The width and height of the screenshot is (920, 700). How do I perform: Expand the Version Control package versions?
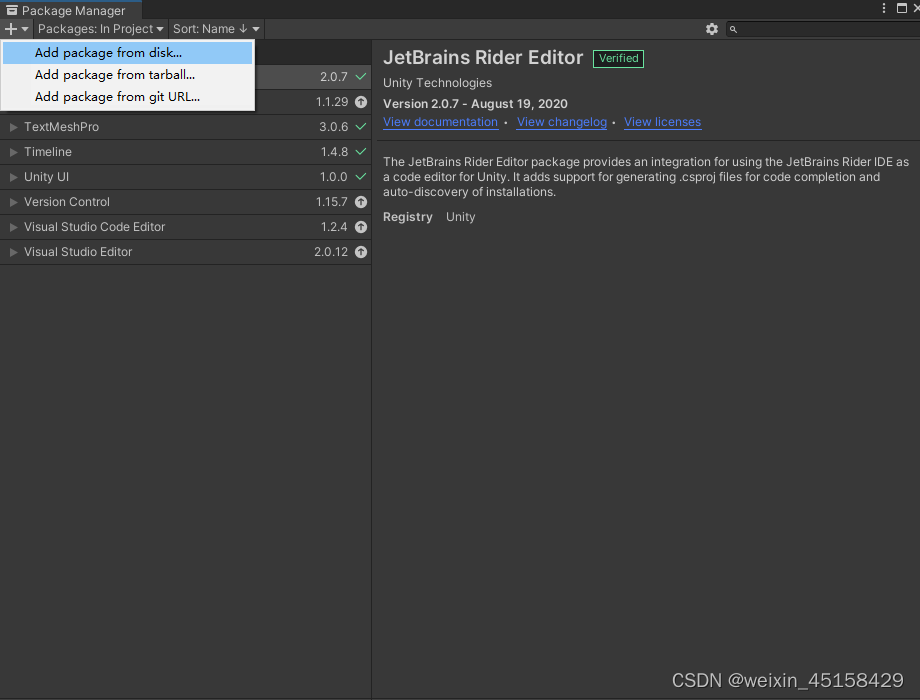(13, 202)
